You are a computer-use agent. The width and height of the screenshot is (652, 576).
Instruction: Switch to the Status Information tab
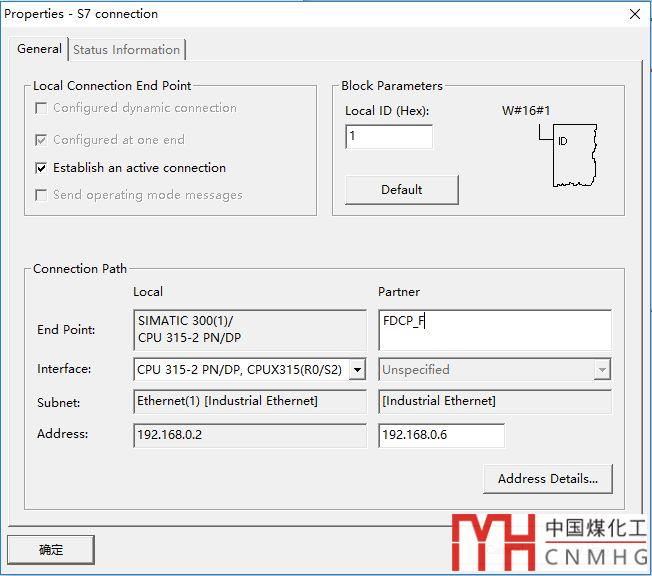(x=126, y=49)
